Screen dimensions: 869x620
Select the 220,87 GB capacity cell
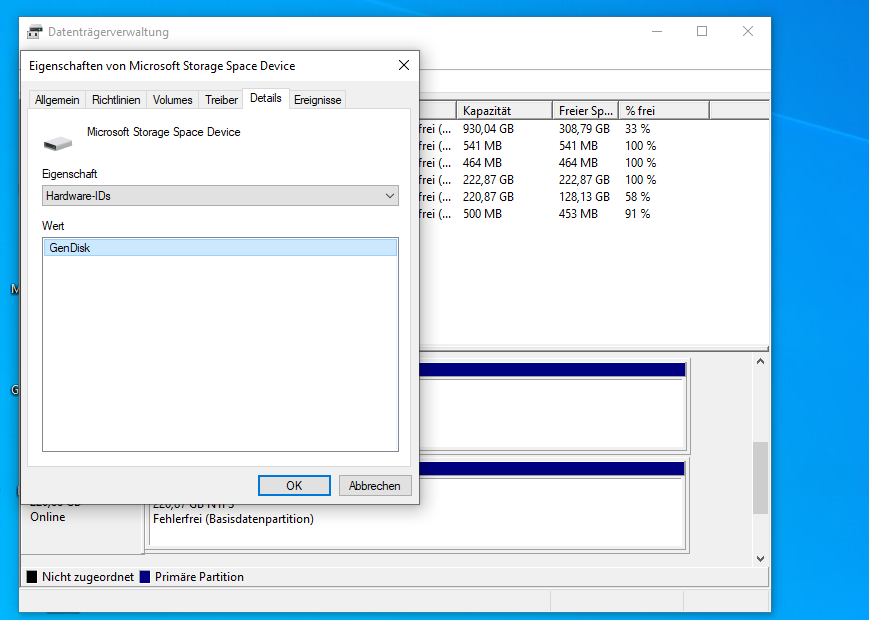[x=488, y=197]
